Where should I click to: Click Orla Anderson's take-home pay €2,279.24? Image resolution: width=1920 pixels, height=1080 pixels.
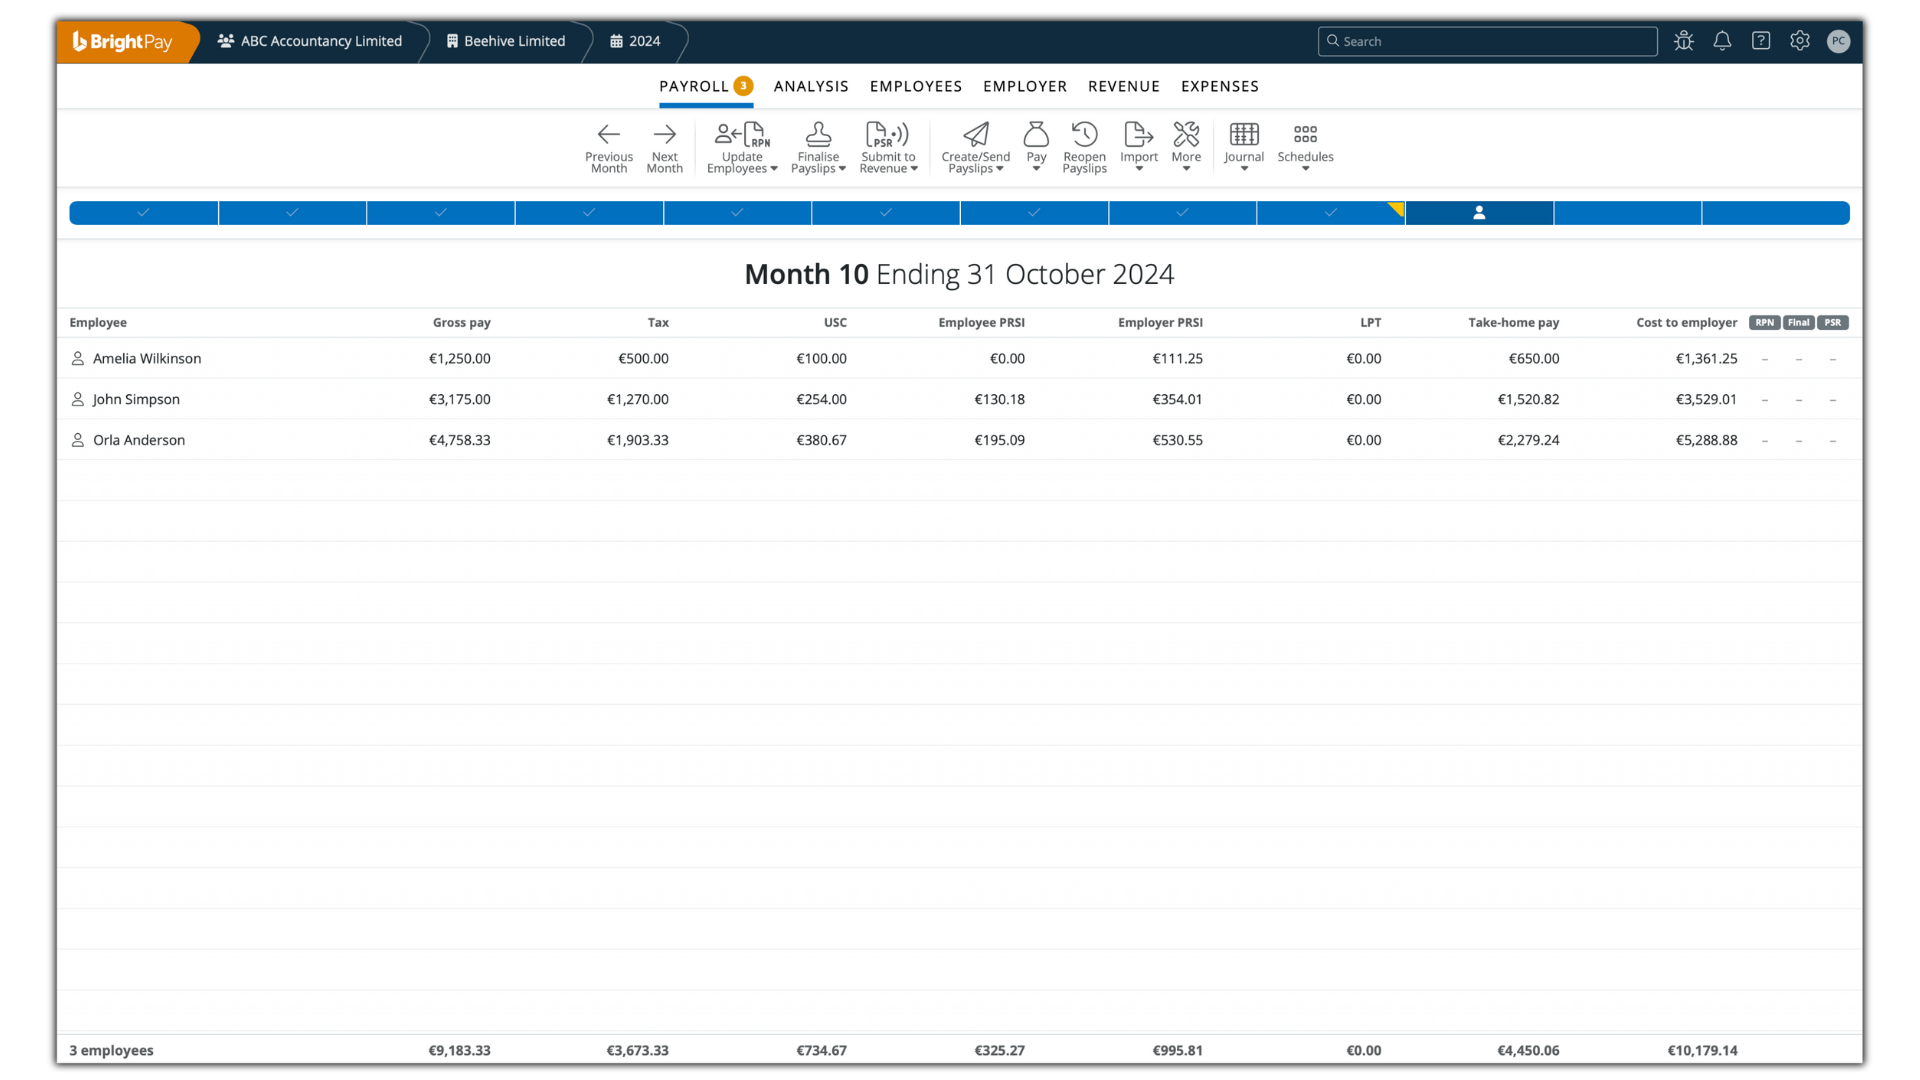1528,440
